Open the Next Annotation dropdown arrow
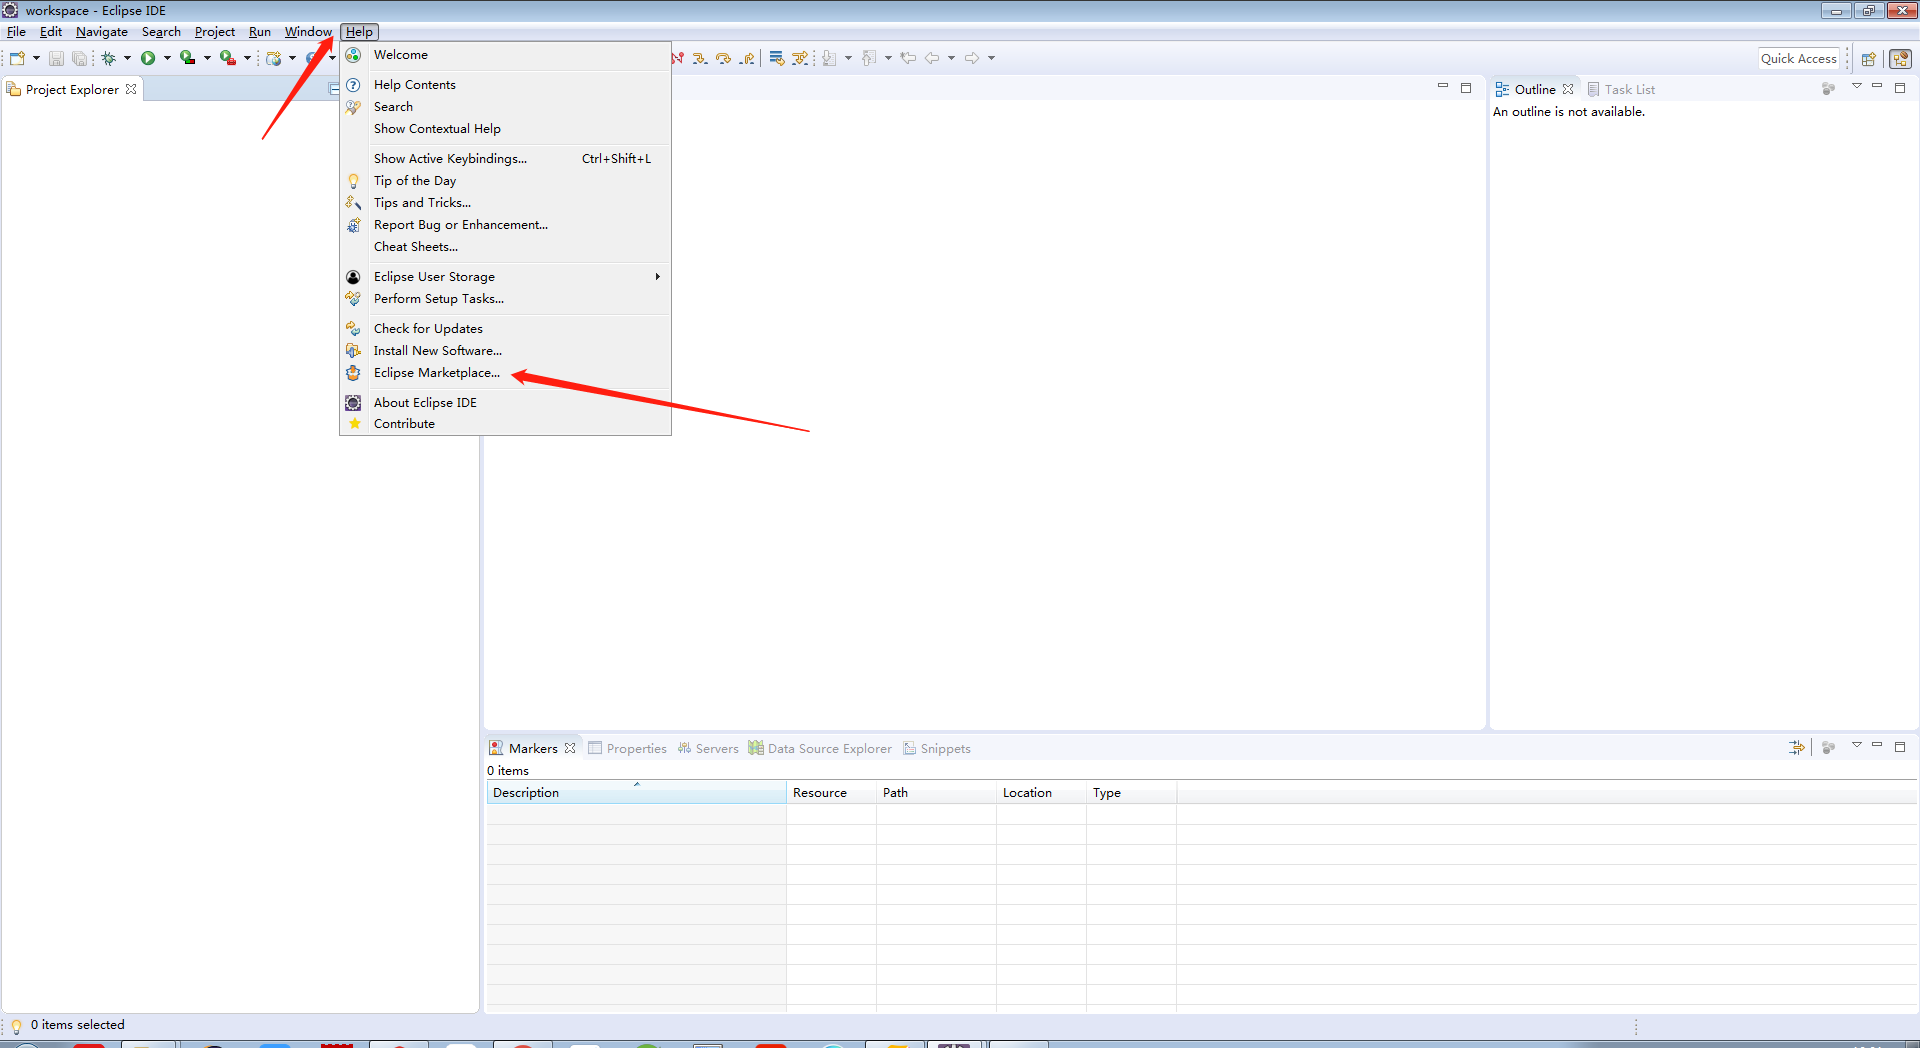 coord(848,58)
